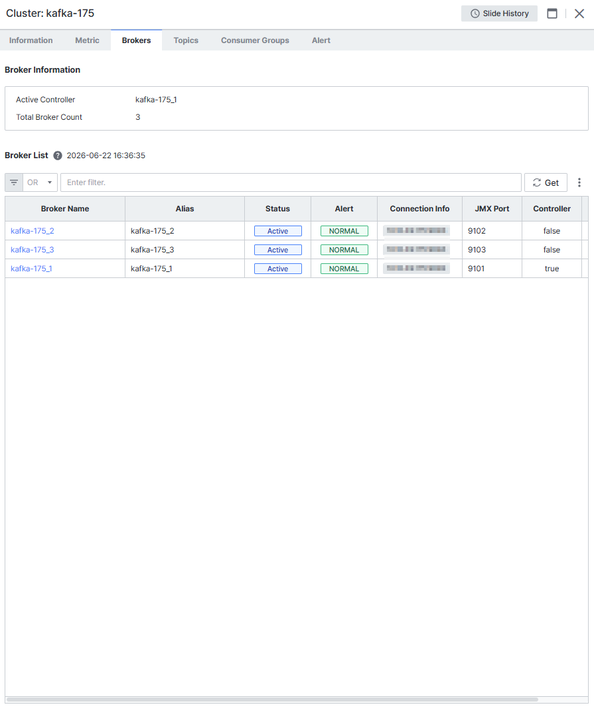This screenshot has height=713, width=594.
Task: Go to the Alert tab
Action: [321, 40]
